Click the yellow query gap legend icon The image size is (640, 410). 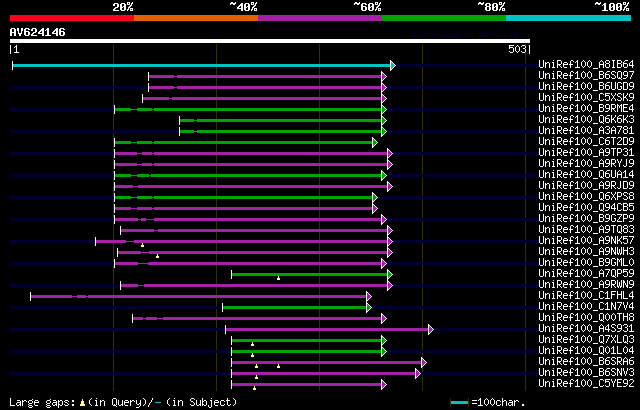point(82,403)
